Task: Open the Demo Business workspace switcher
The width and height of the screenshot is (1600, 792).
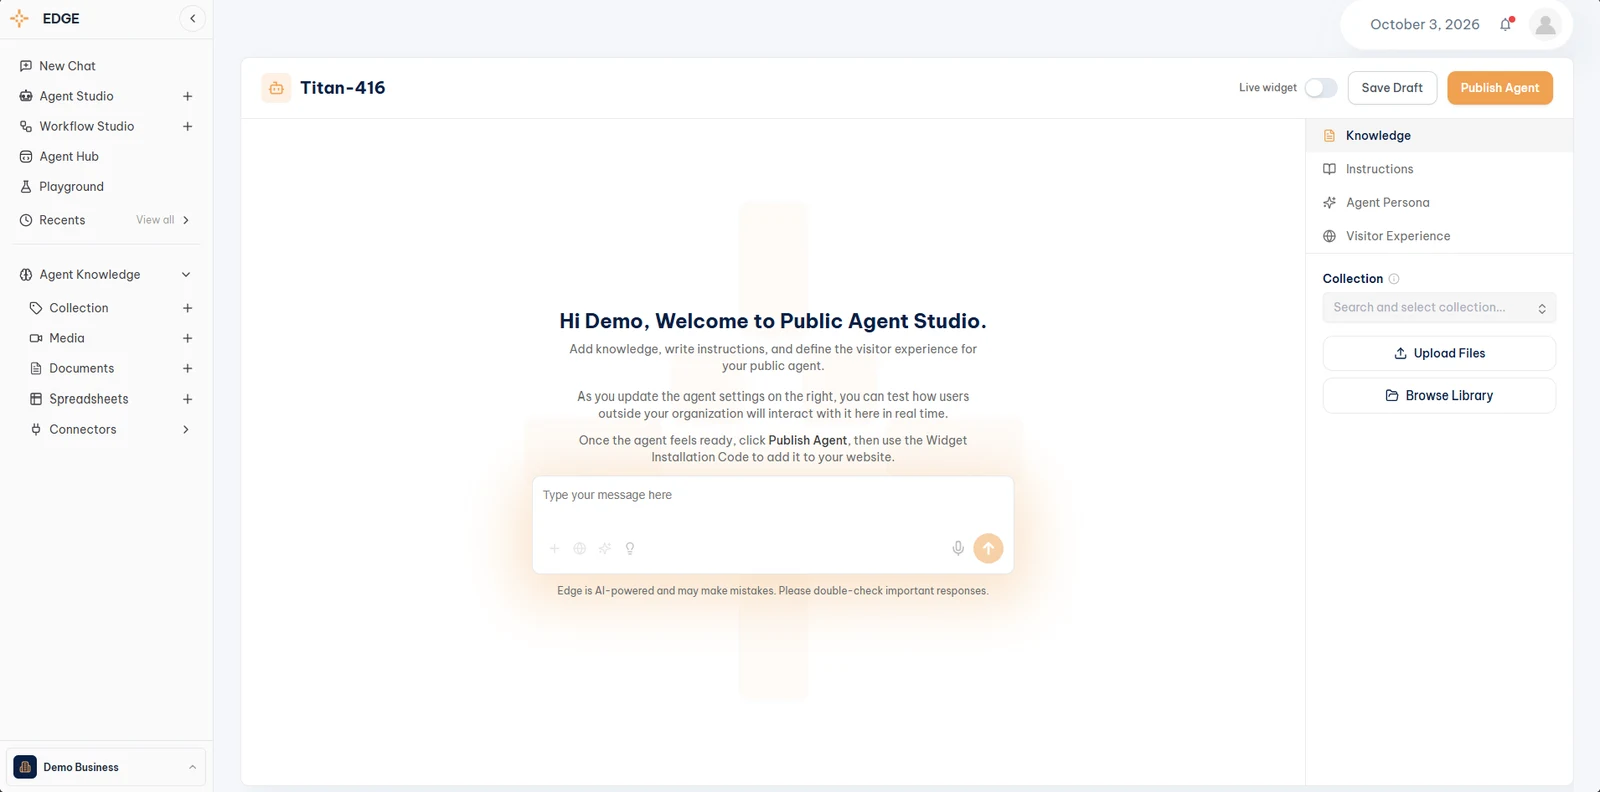Action: [x=106, y=767]
